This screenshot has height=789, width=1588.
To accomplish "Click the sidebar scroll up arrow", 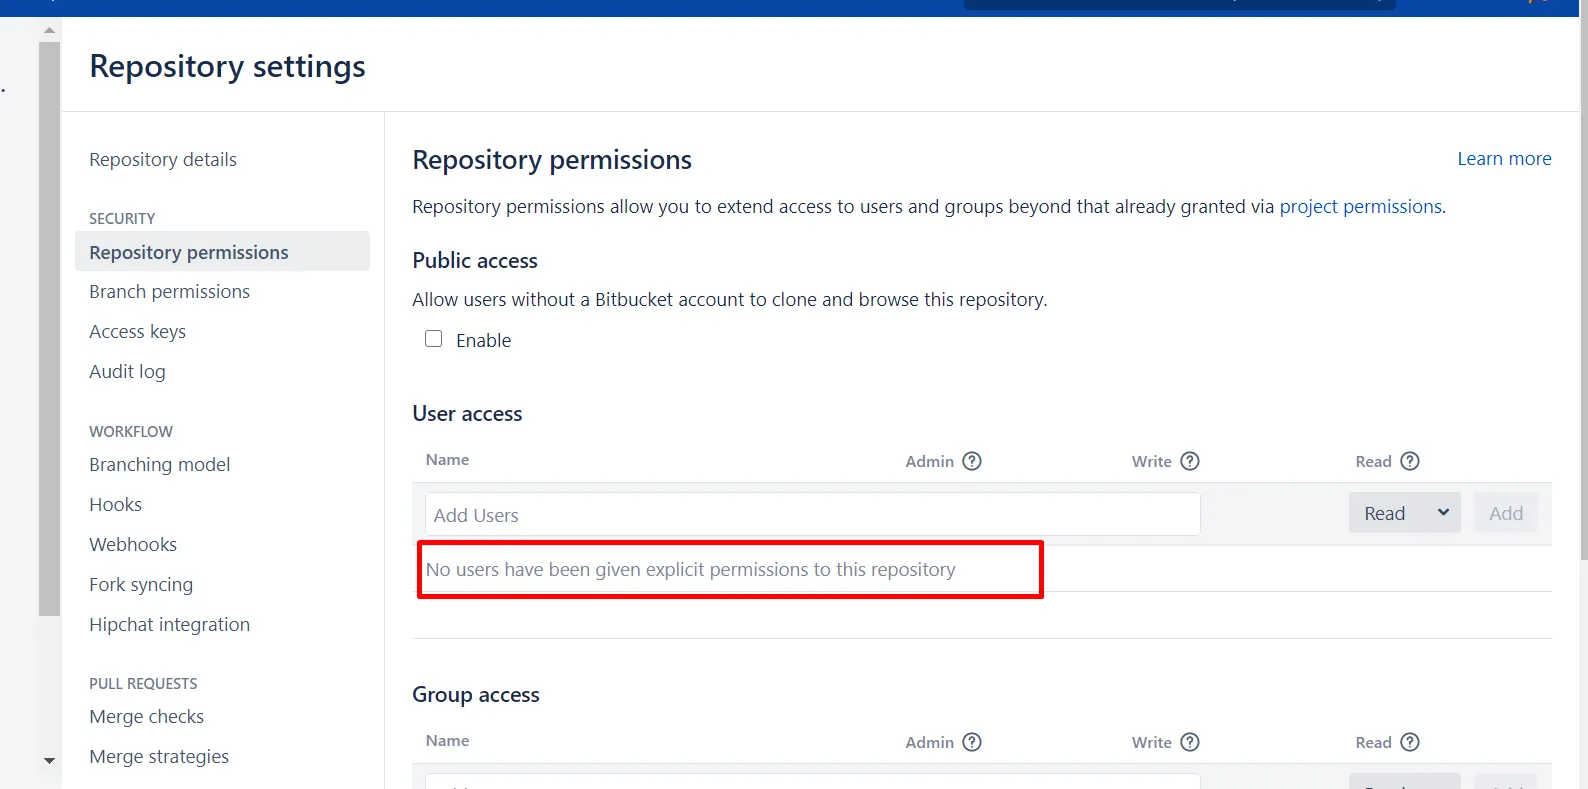I will click(x=49, y=30).
